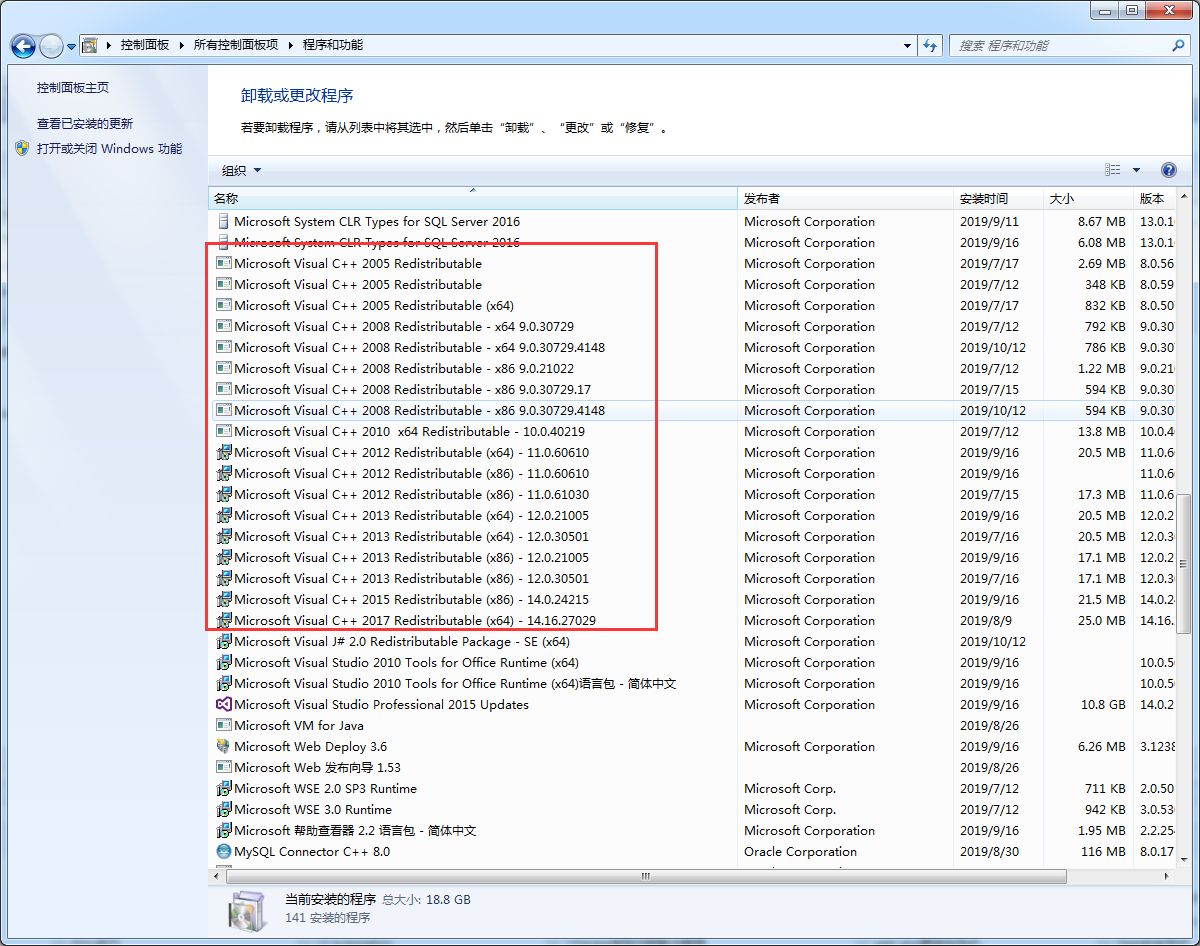The image size is (1200, 946).
Task: Click icon of Microsoft WSE 2.0 SP3 Runtime
Action: coord(224,789)
